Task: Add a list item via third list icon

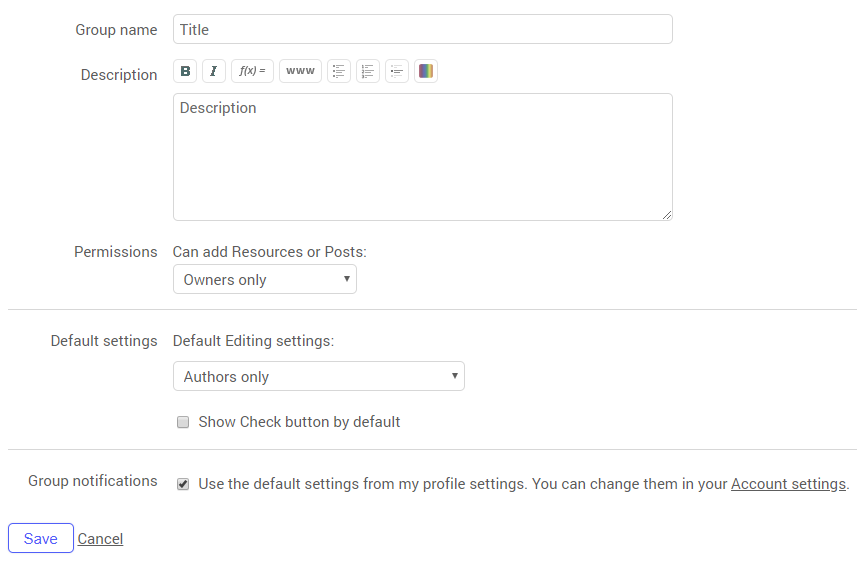Action: [x=397, y=71]
